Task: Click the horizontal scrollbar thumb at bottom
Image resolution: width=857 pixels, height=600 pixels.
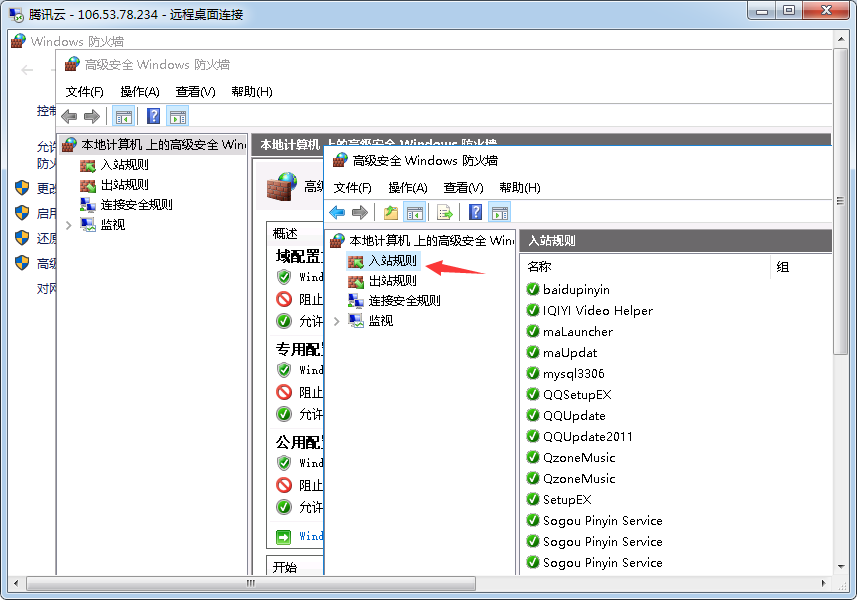Action: coord(251,583)
